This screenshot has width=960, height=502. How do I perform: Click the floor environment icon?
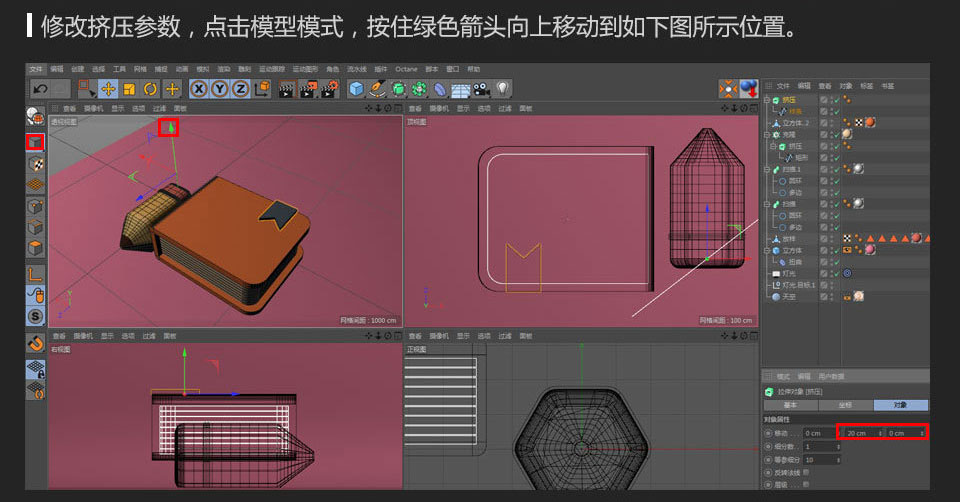coord(460,90)
